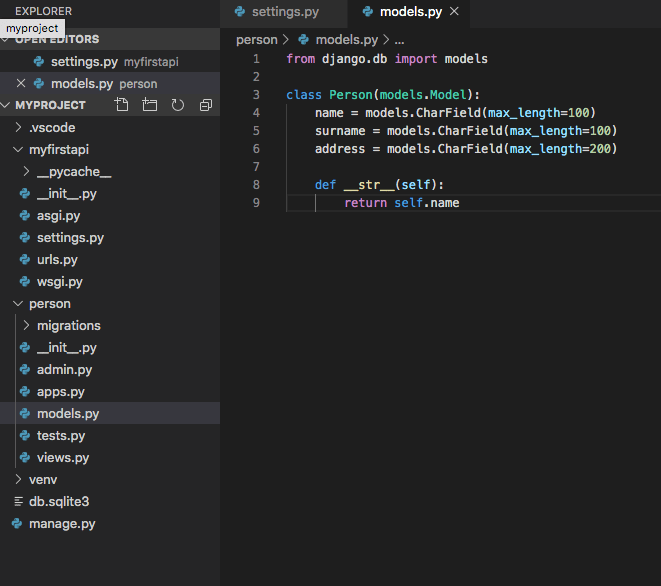Click the Python icon next to manage.py

point(17,523)
